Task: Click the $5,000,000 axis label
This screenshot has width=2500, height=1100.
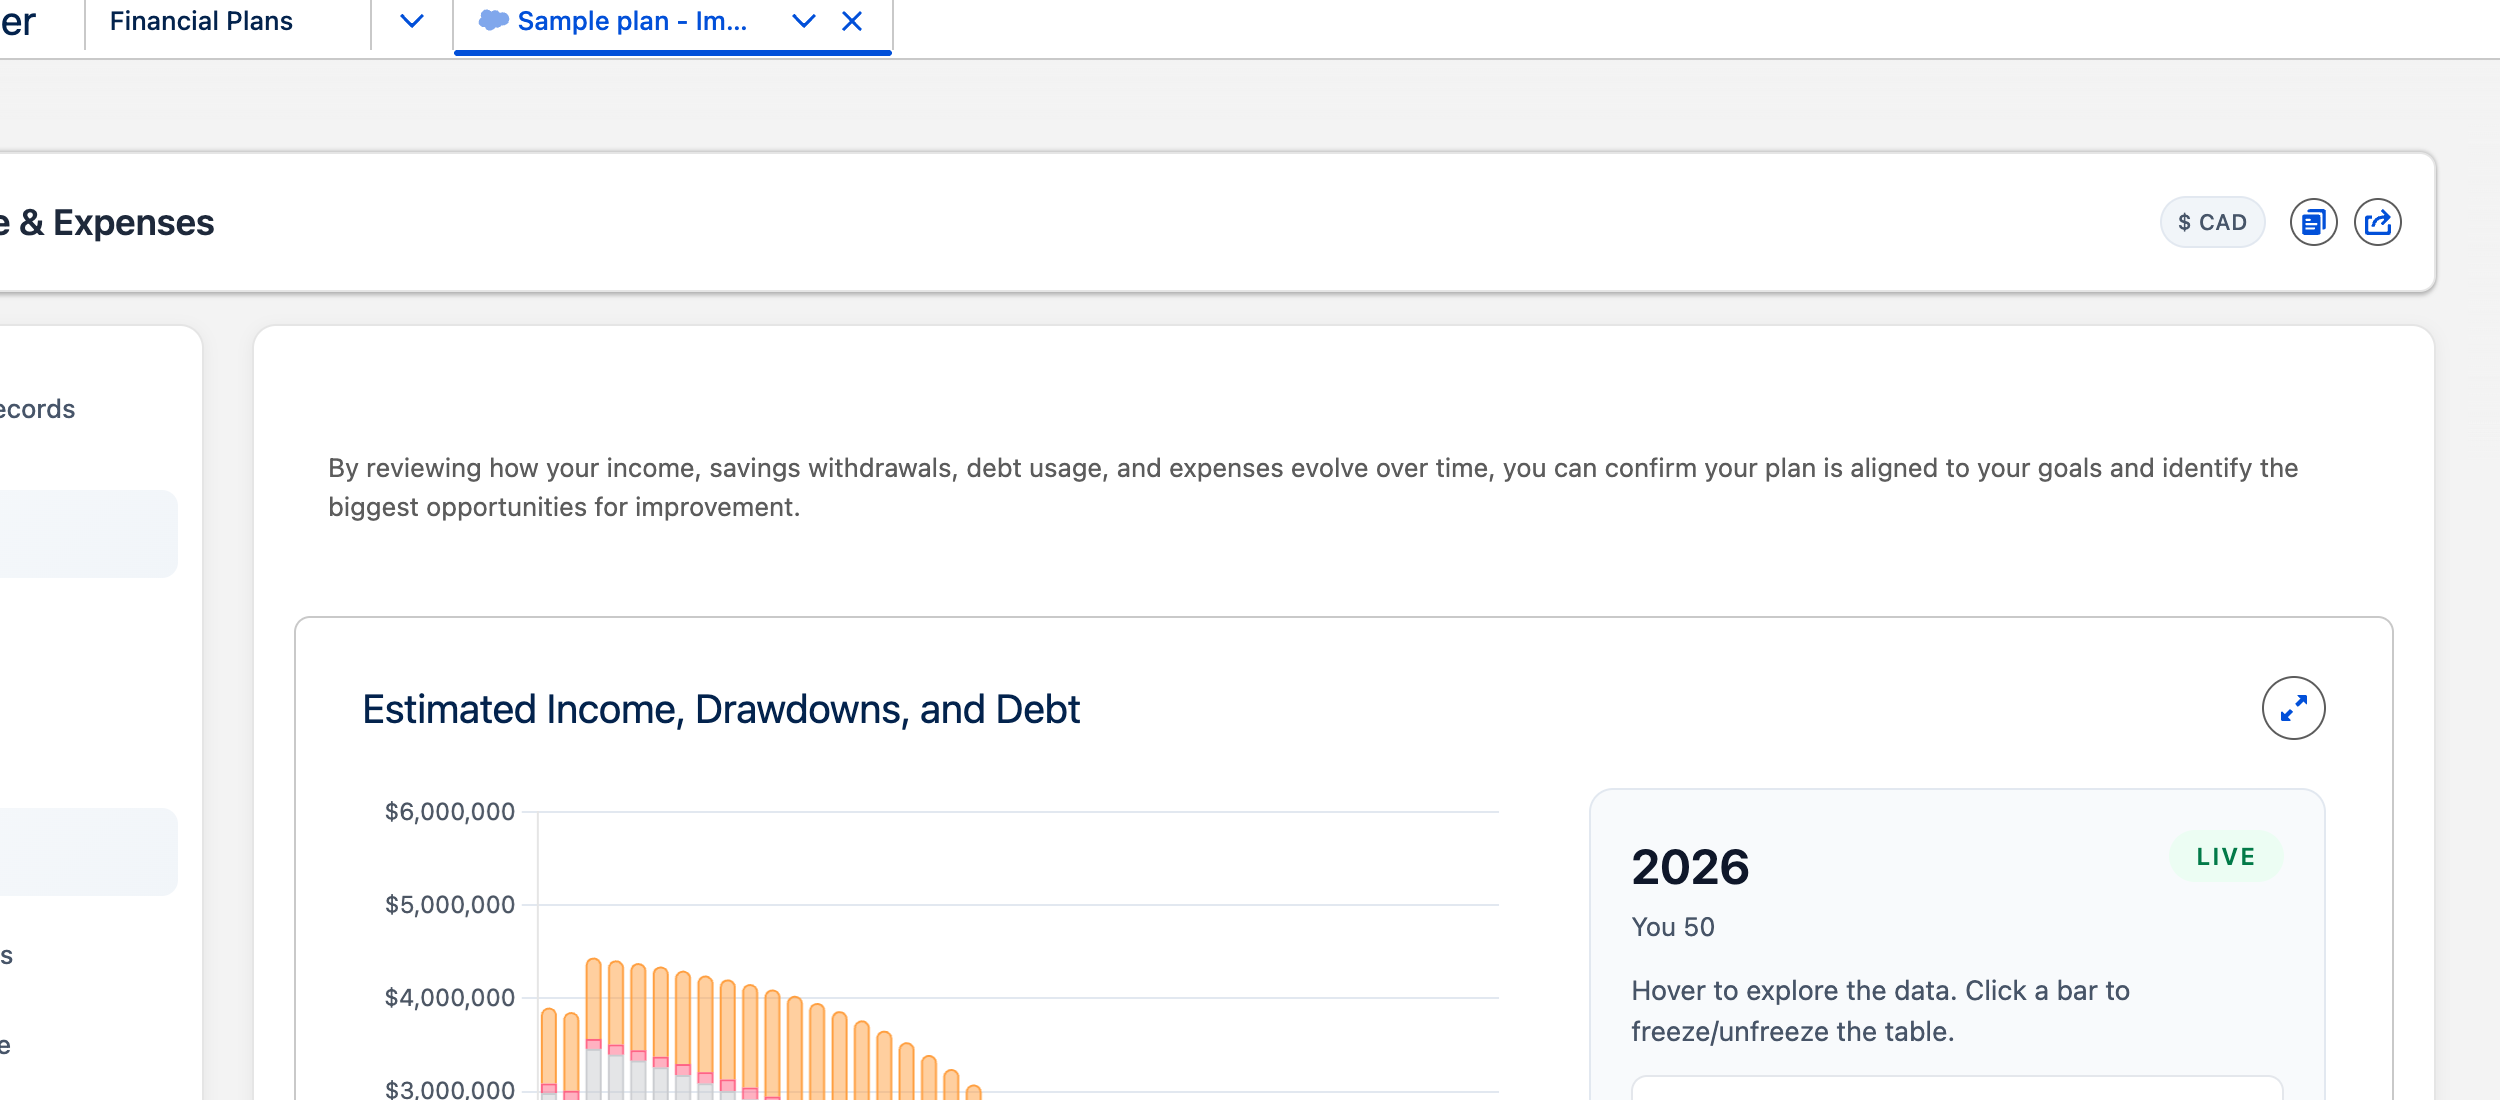Action: pyautogui.click(x=450, y=904)
